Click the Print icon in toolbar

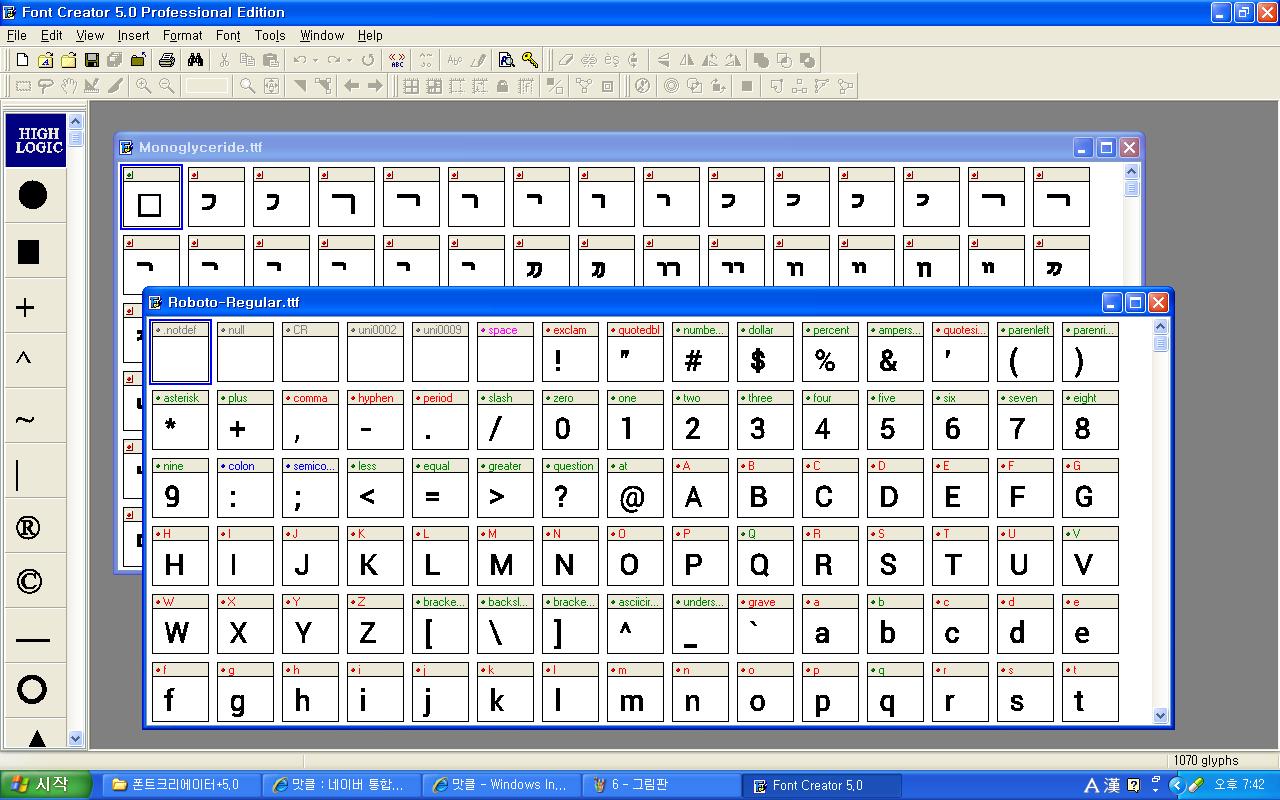pyautogui.click(x=167, y=60)
